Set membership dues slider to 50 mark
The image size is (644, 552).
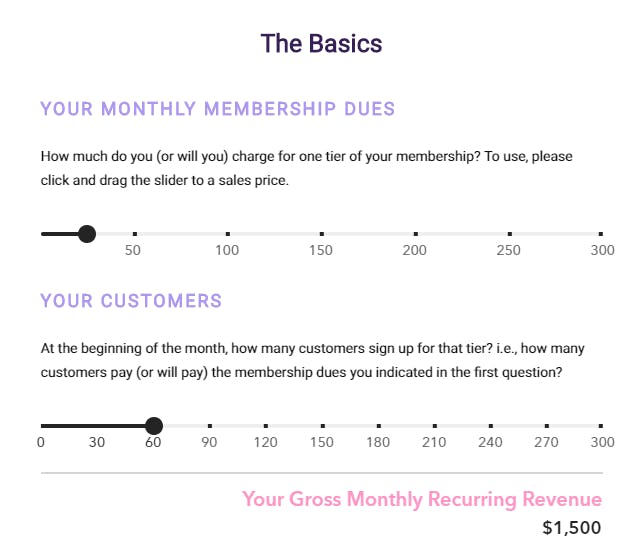pyautogui.click(x=135, y=234)
